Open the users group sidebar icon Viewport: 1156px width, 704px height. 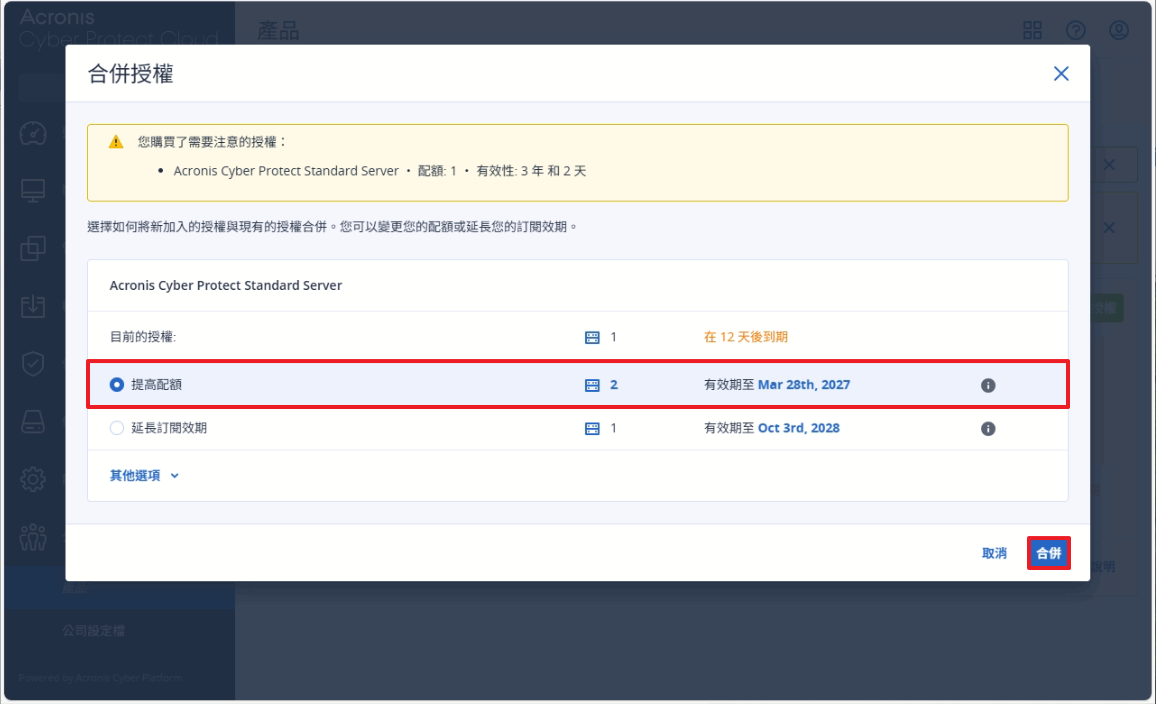click(x=33, y=537)
